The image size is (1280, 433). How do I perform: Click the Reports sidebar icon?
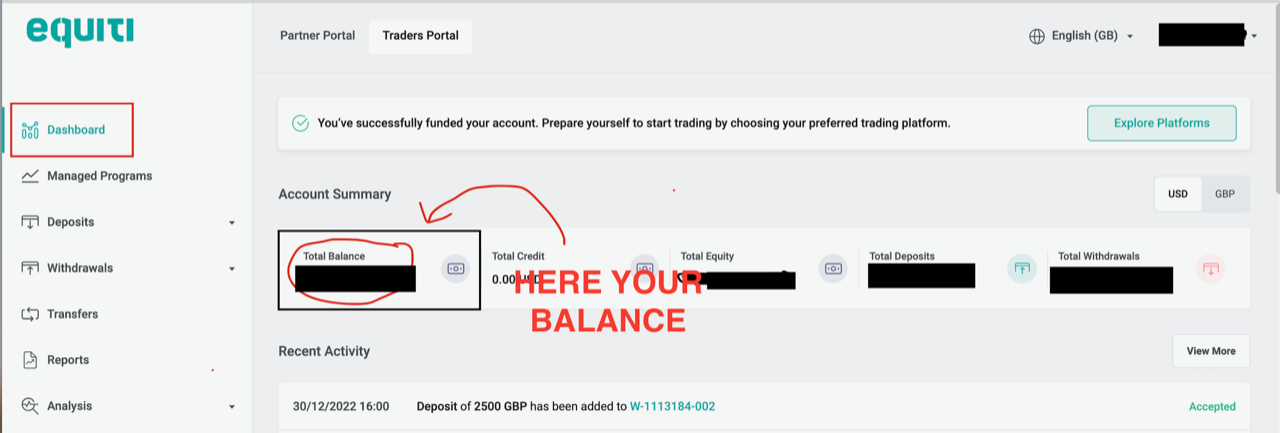click(30, 360)
